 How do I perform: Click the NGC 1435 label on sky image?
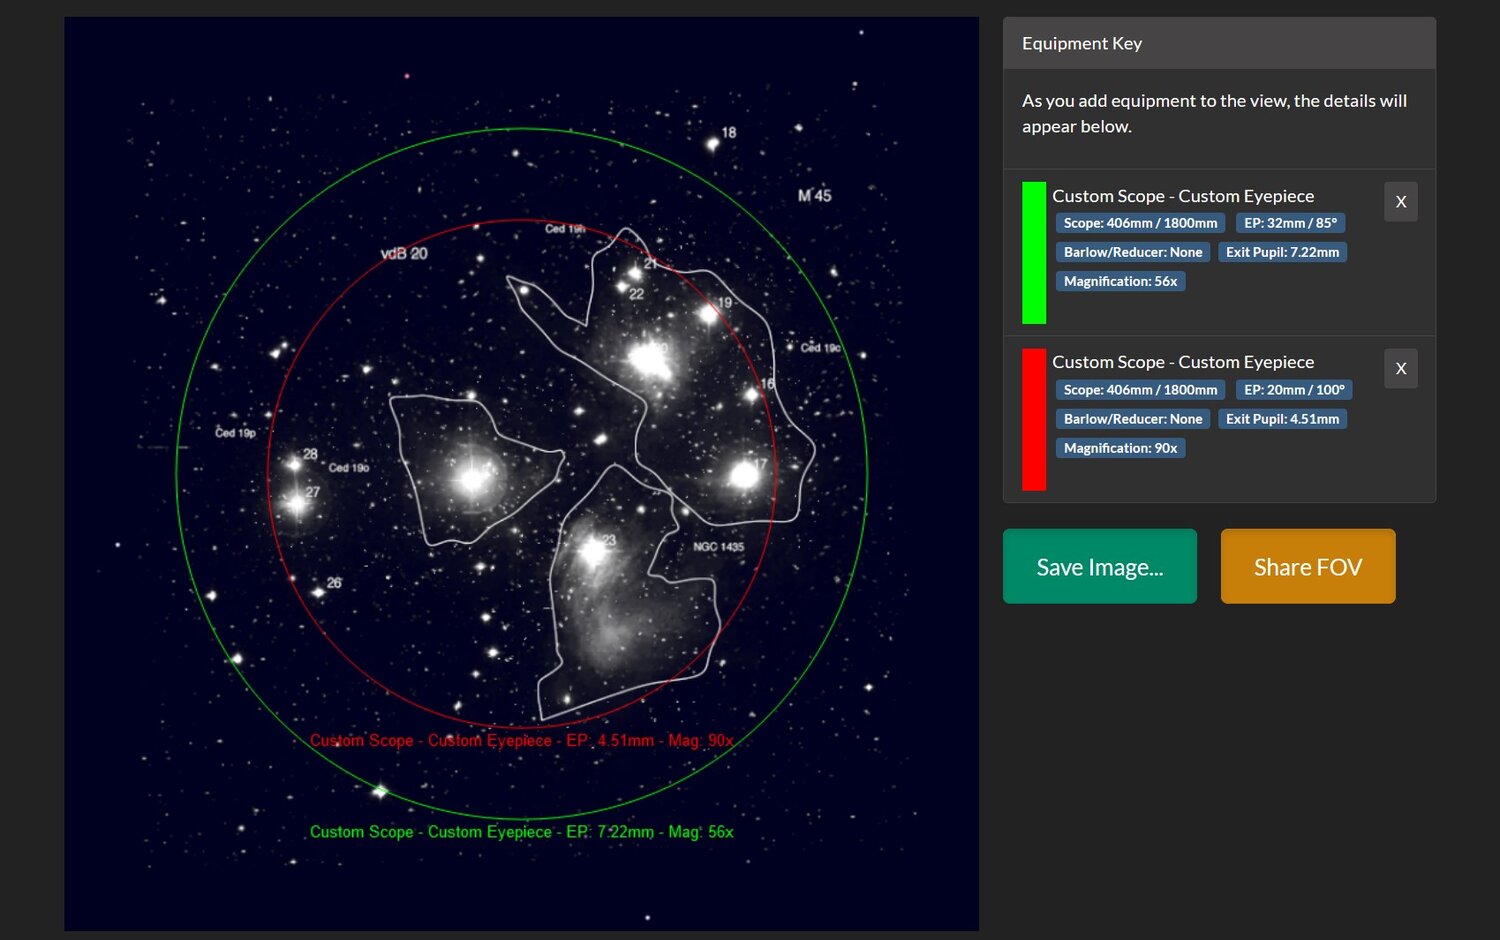[x=719, y=547]
